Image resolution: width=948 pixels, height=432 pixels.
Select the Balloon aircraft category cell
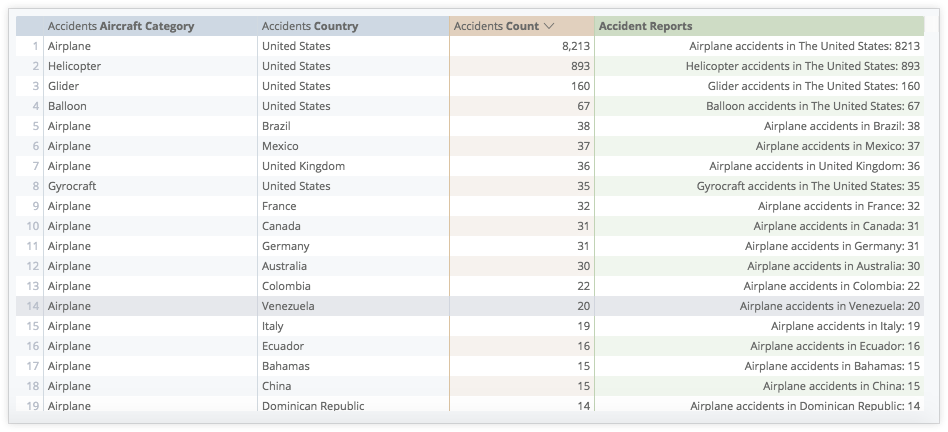coord(67,106)
